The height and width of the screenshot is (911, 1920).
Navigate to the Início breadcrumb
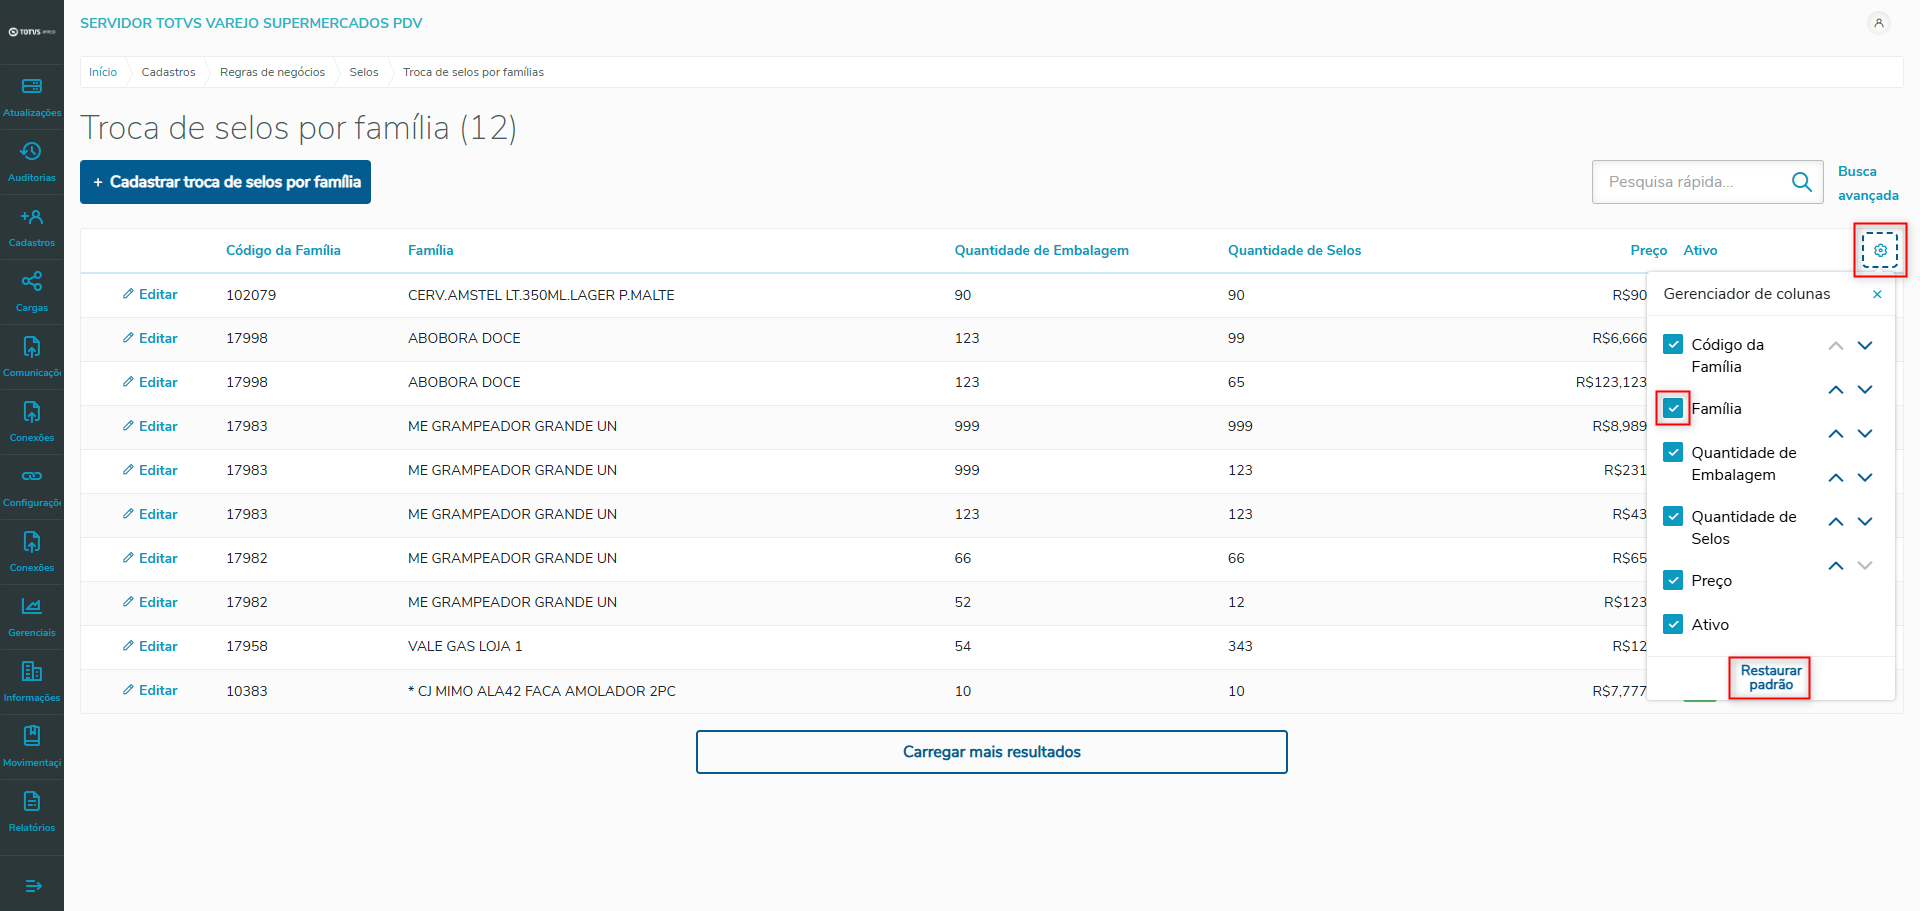103,72
